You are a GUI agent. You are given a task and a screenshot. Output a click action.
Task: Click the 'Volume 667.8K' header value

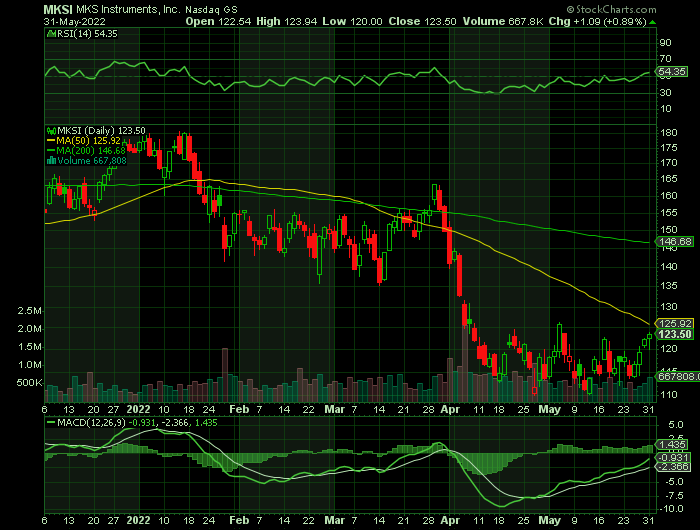tap(503, 21)
